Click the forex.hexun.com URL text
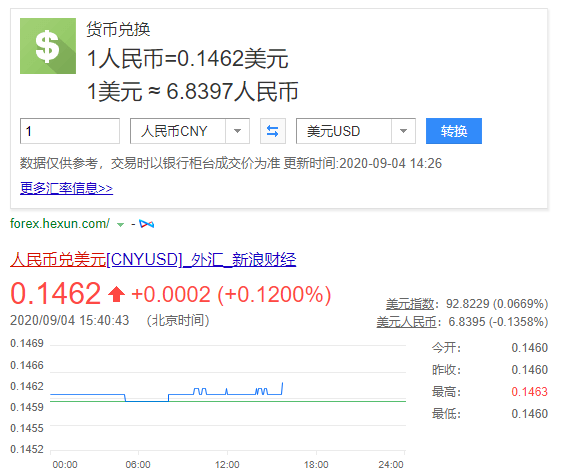 (x=60, y=223)
